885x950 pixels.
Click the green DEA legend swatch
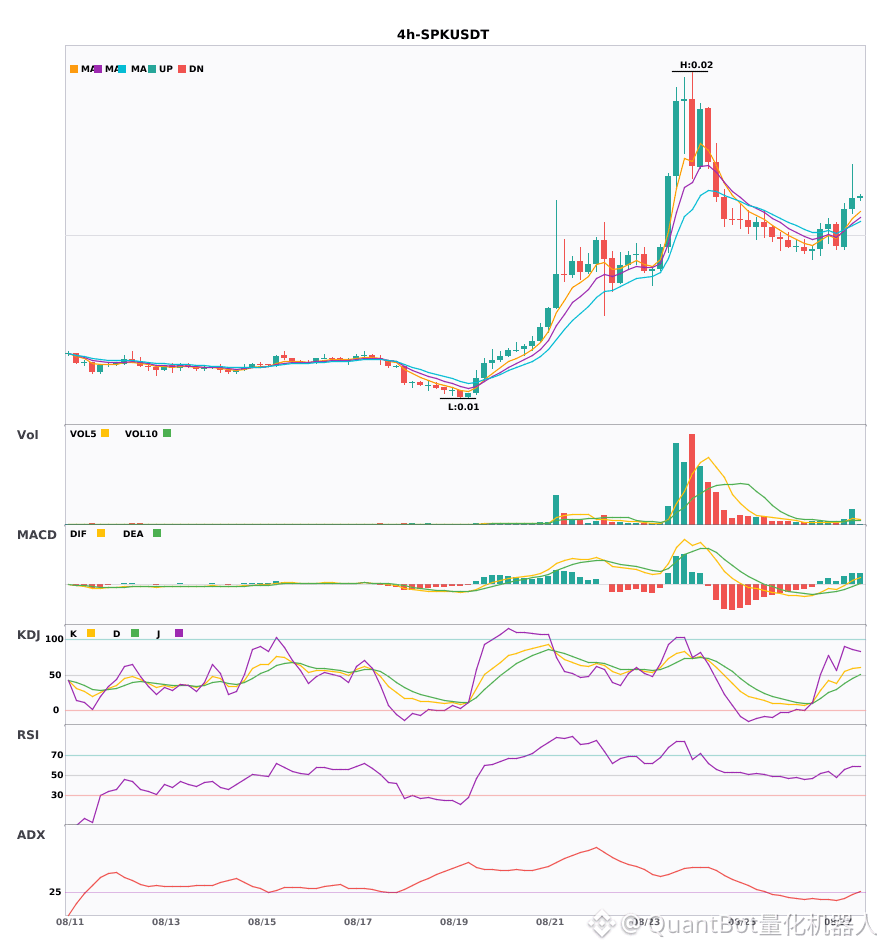[157, 533]
